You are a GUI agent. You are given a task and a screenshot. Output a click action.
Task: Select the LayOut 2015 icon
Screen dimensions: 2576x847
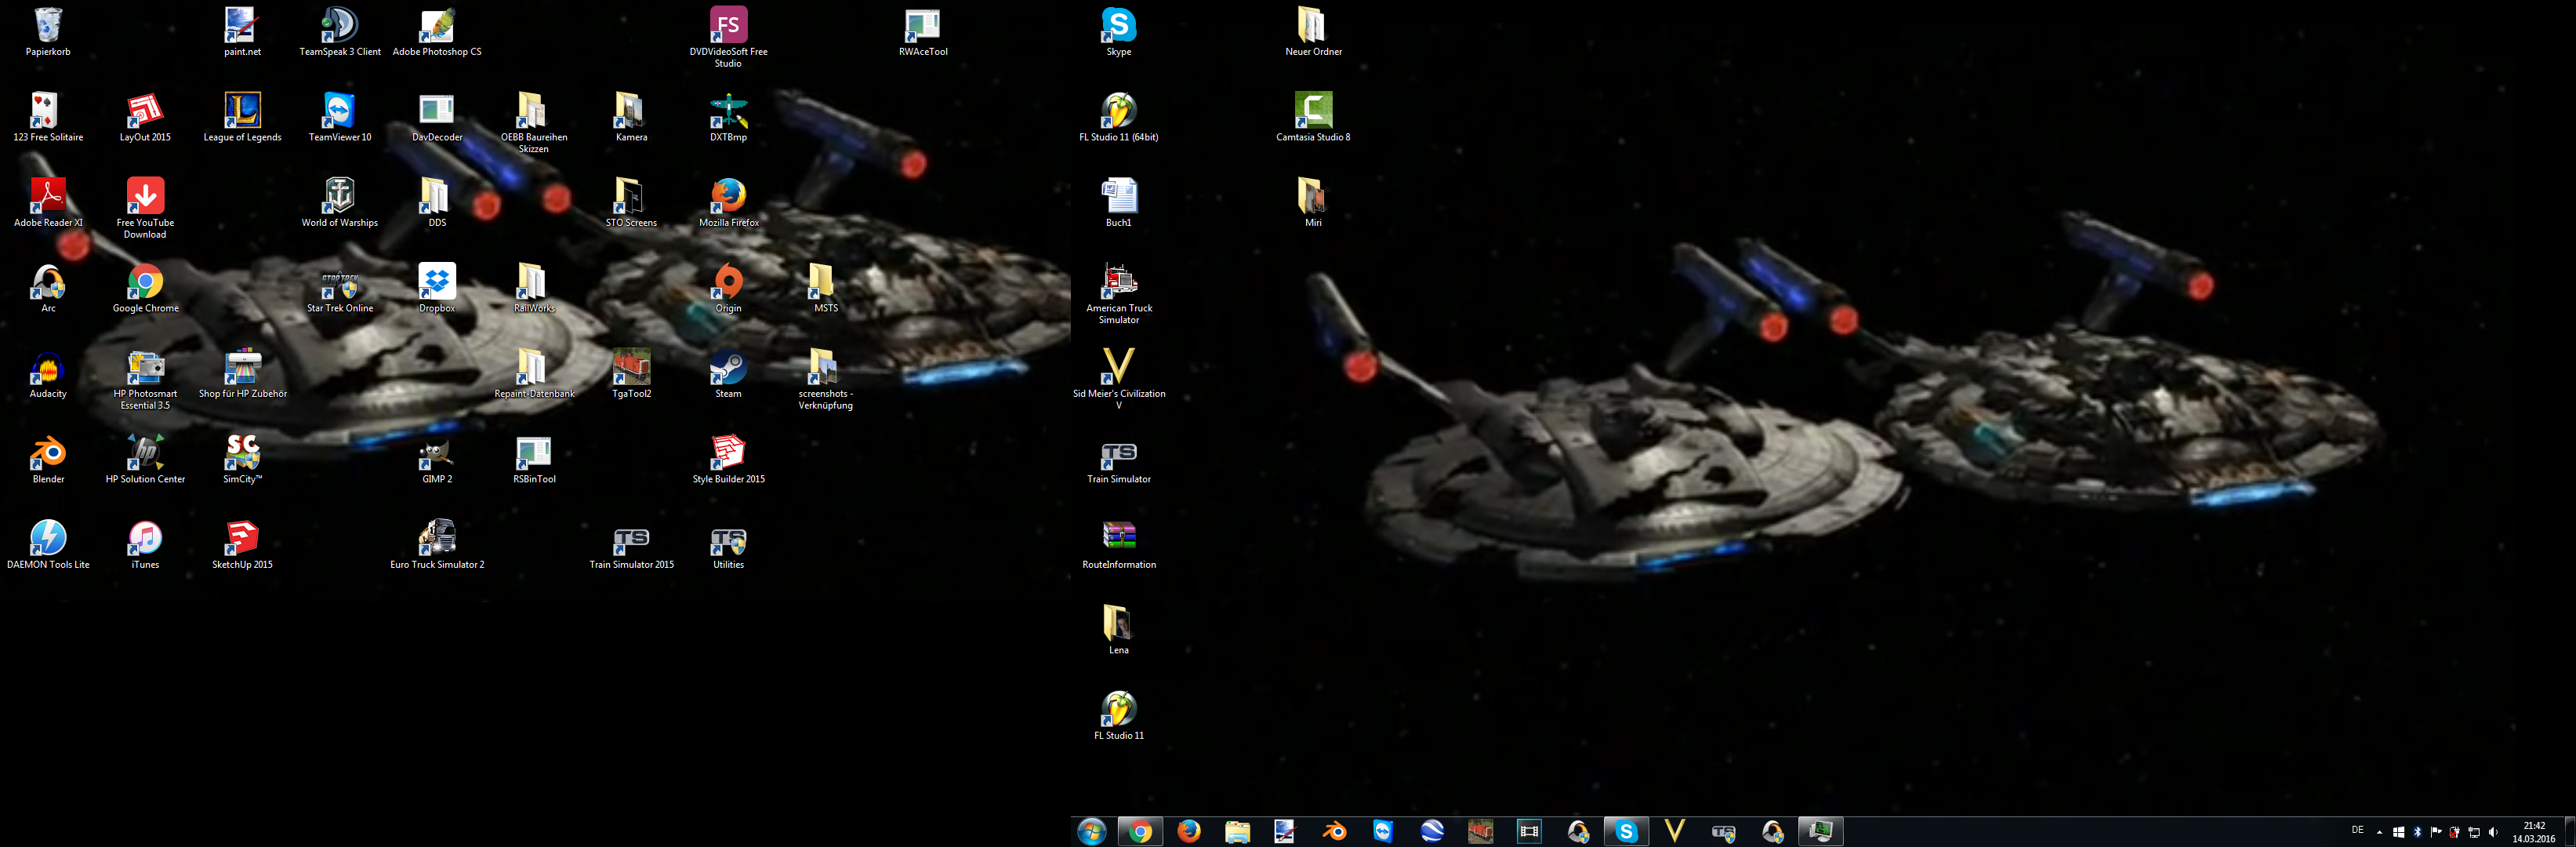(145, 117)
